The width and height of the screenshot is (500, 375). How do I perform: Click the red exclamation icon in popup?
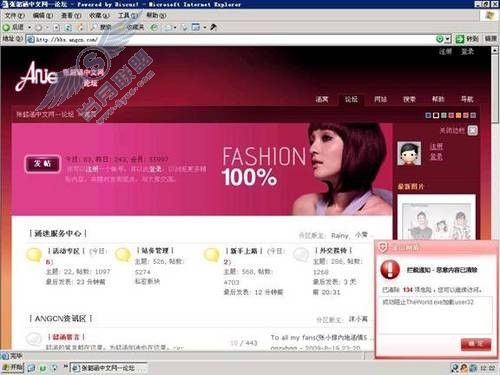pyautogui.click(x=390, y=270)
